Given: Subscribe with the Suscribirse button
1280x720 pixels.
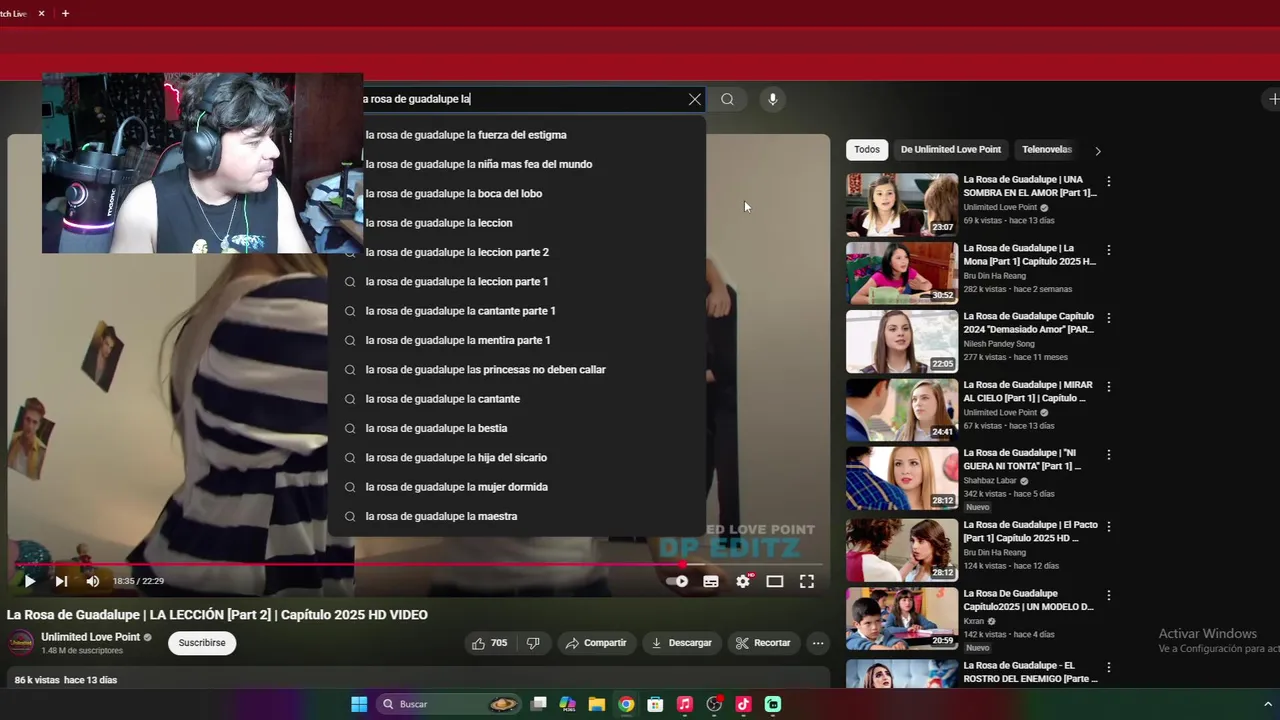Looking at the screenshot, I should point(202,643).
